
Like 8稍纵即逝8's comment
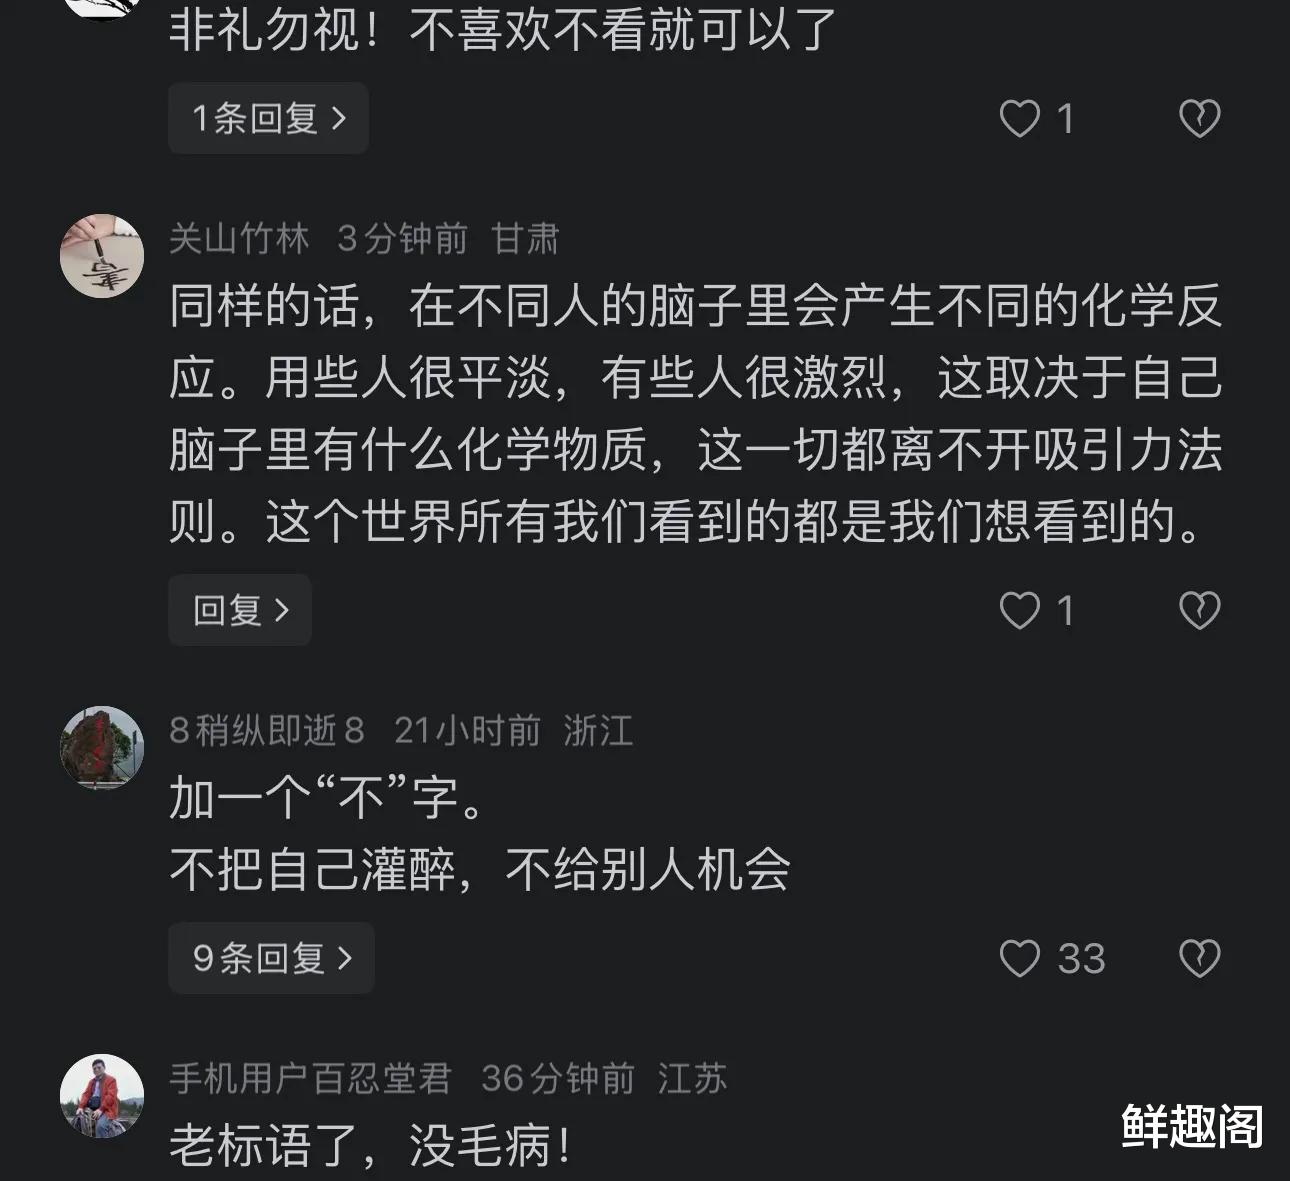pyautogui.click(x=1020, y=959)
